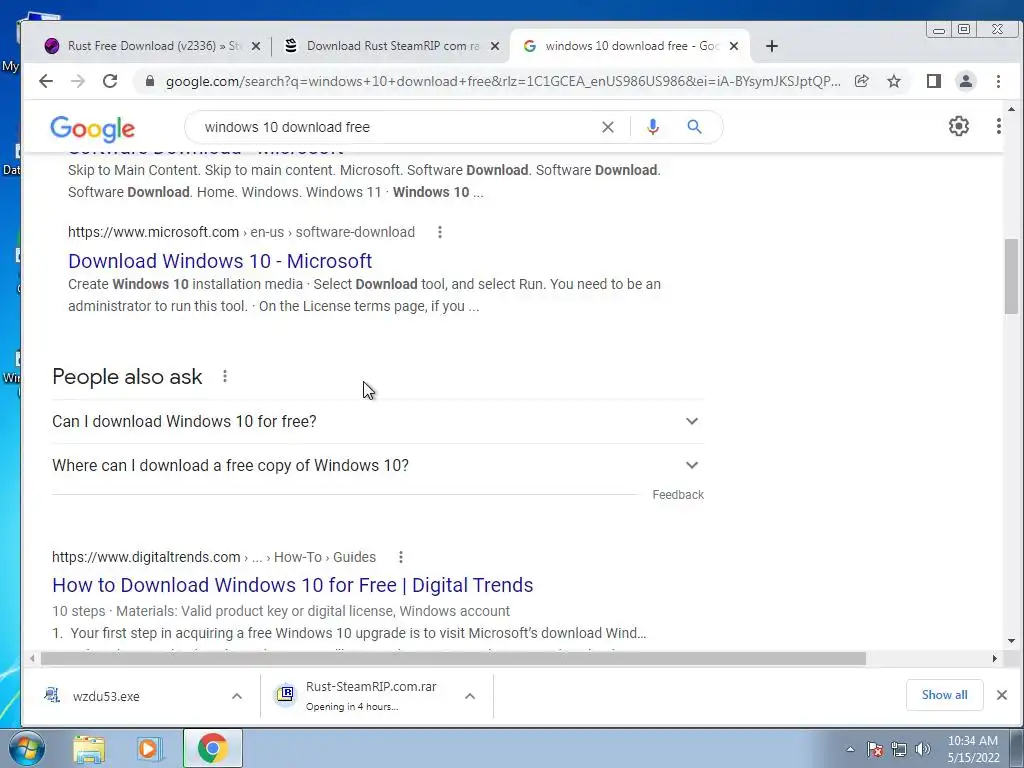Open the volume speaker icon
The height and width of the screenshot is (768, 1024).
click(922, 750)
